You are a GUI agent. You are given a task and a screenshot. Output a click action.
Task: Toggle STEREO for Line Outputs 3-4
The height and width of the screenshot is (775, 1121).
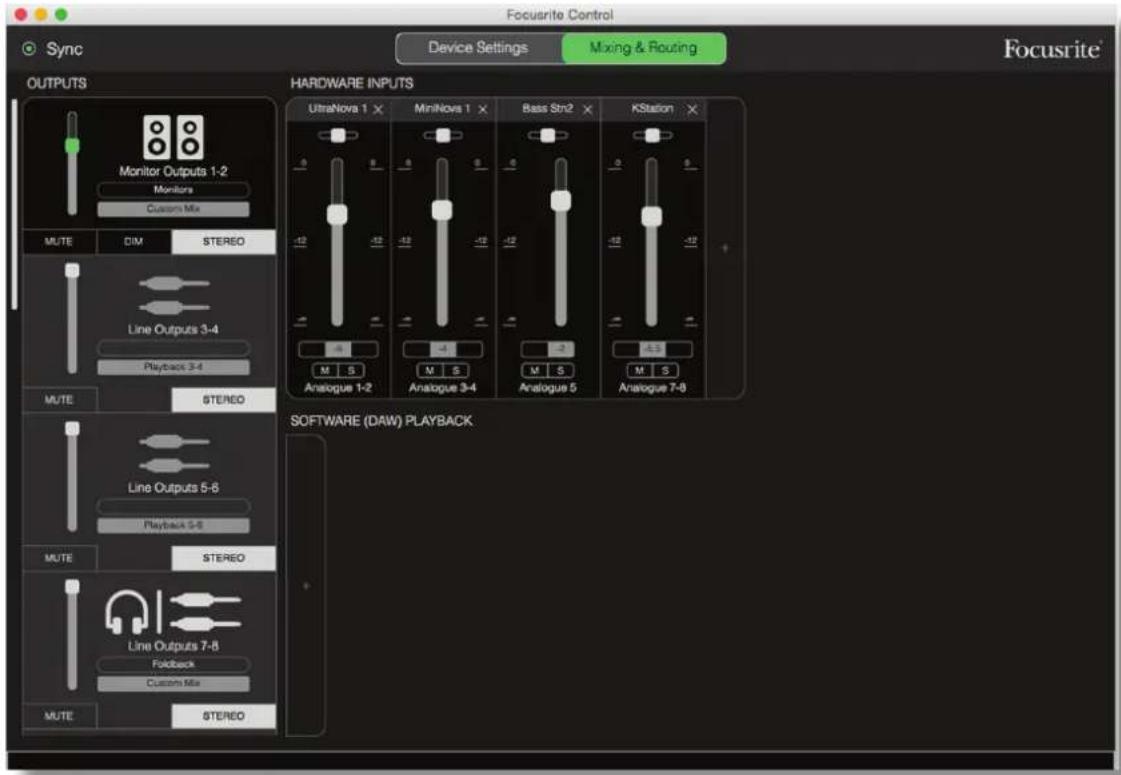(x=224, y=400)
